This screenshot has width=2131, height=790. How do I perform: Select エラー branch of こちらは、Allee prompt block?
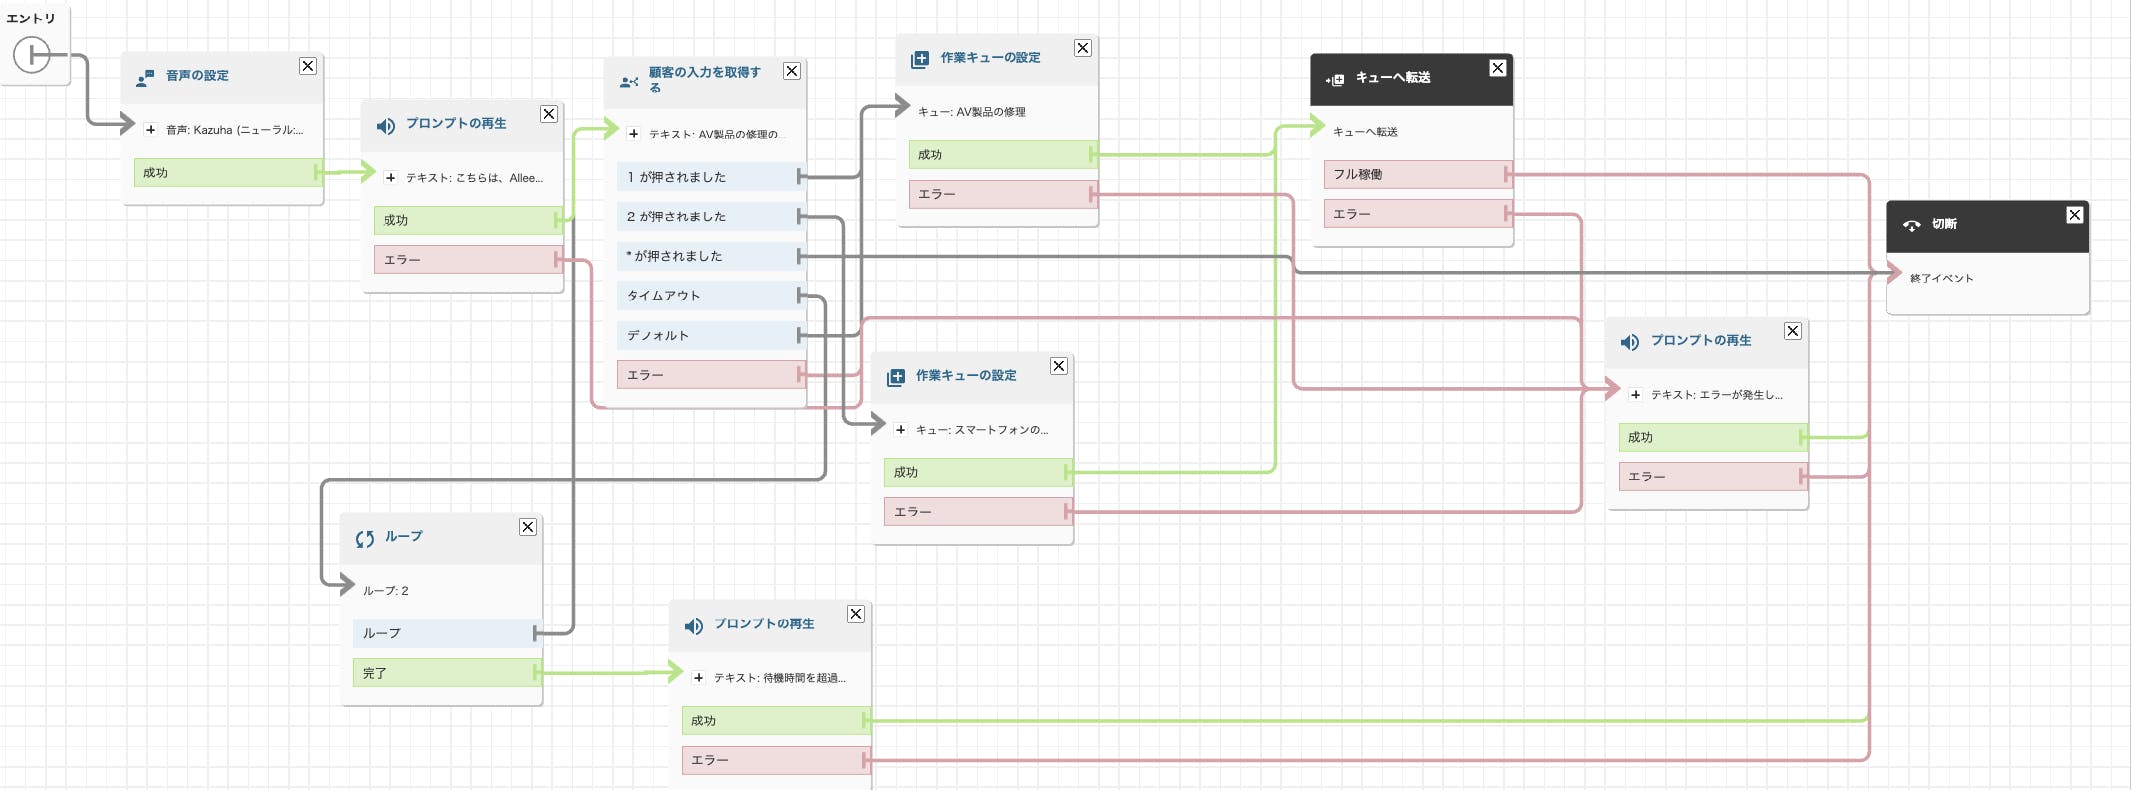click(x=468, y=260)
